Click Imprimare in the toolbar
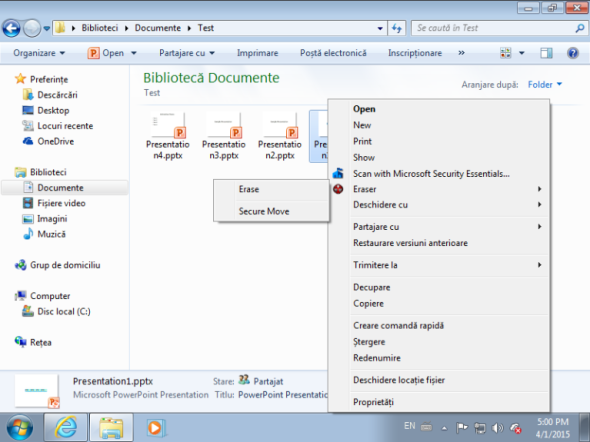Viewport: 590px width, 442px height. click(x=257, y=53)
